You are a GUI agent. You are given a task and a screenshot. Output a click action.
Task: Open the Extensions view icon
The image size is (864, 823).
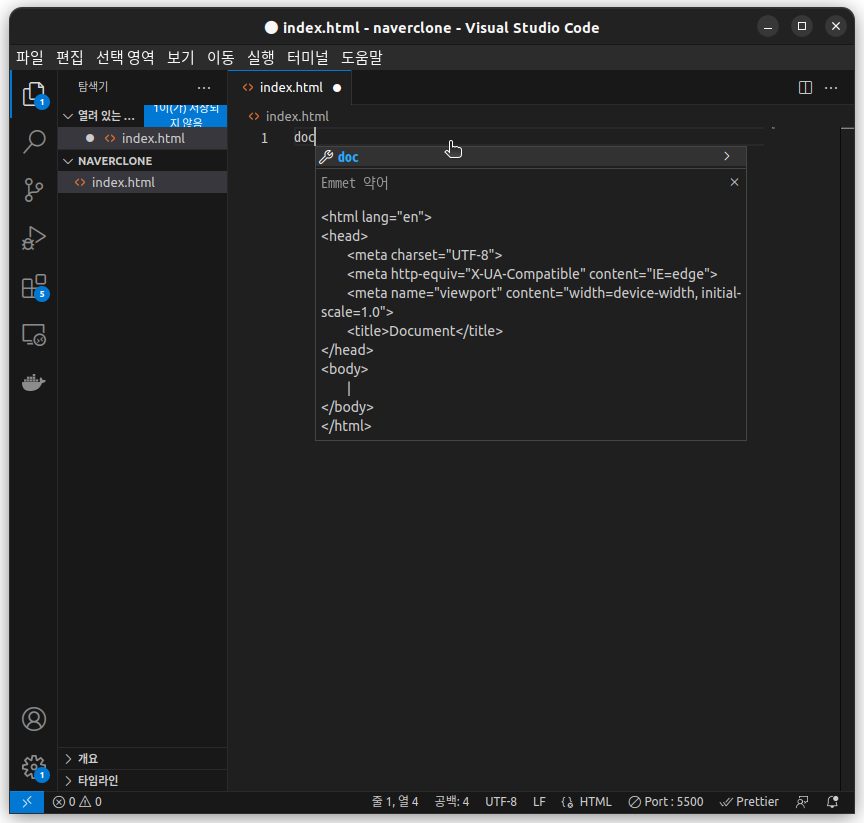point(34,286)
